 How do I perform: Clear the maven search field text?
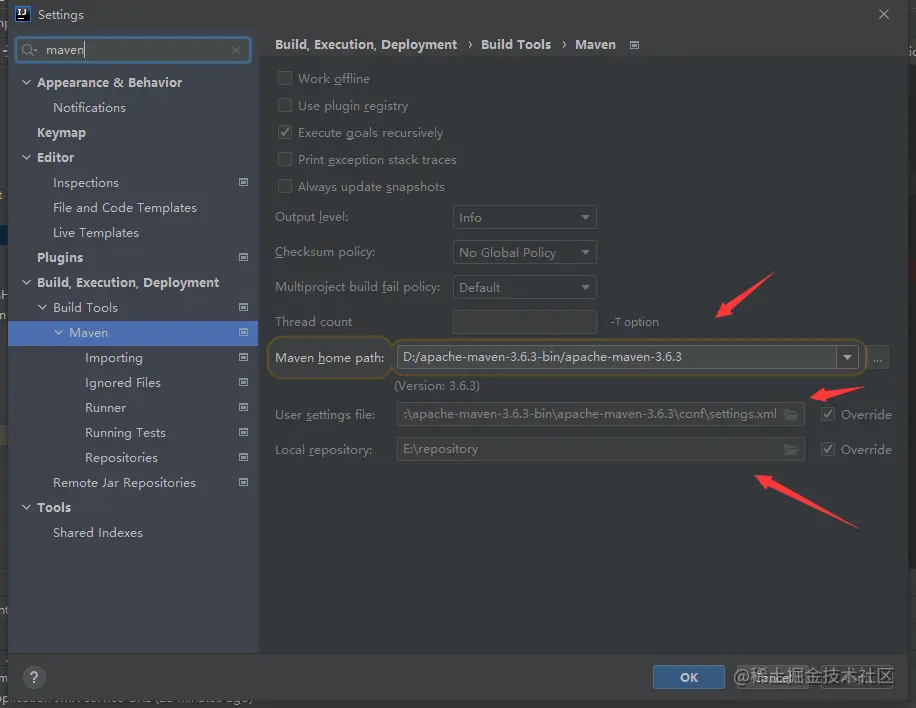pyautogui.click(x=236, y=50)
